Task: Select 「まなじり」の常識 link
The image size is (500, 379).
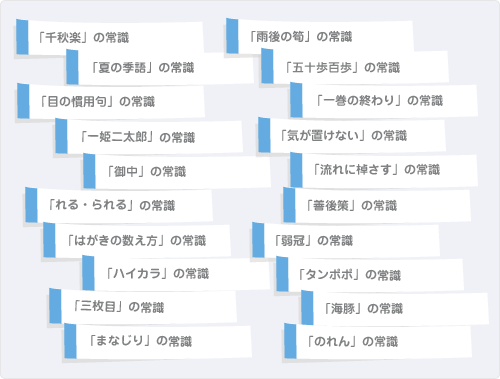Action: 158,341
